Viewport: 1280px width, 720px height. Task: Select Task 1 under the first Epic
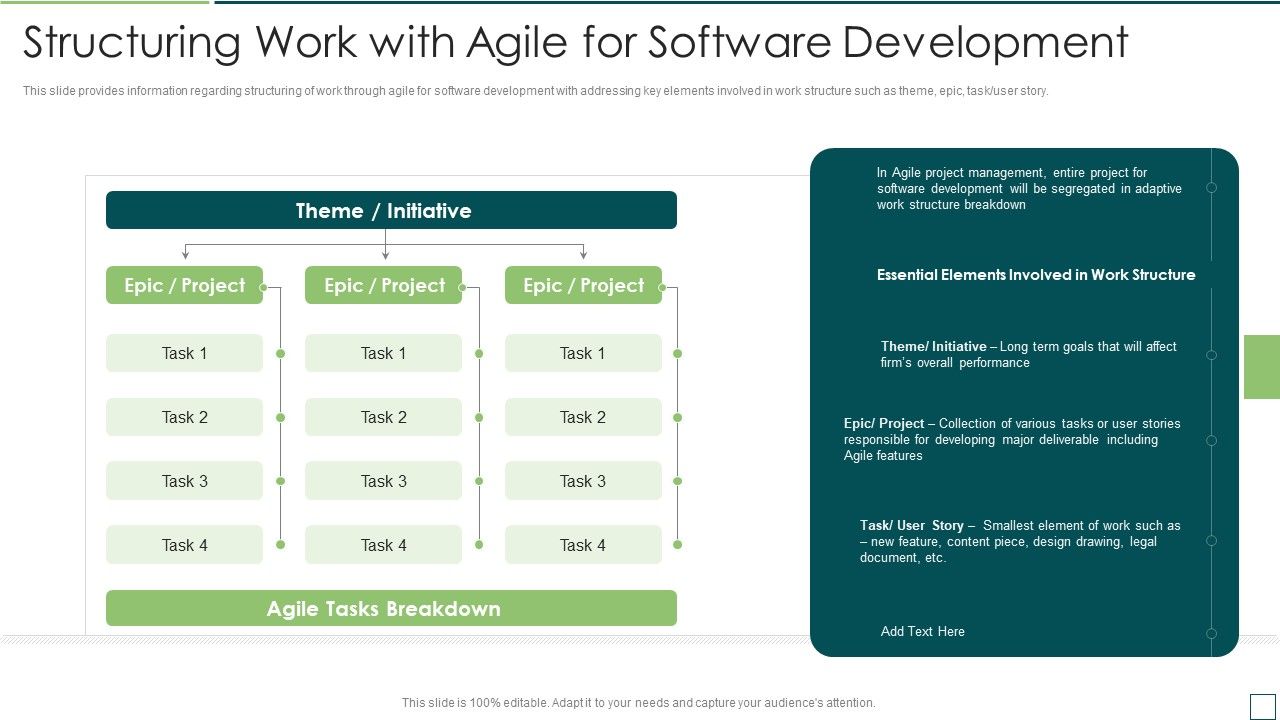pyautogui.click(x=184, y=353)
